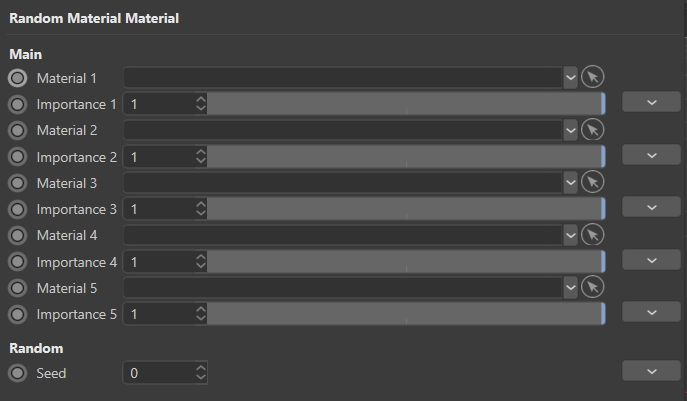Click the Seed value input field

158,373
